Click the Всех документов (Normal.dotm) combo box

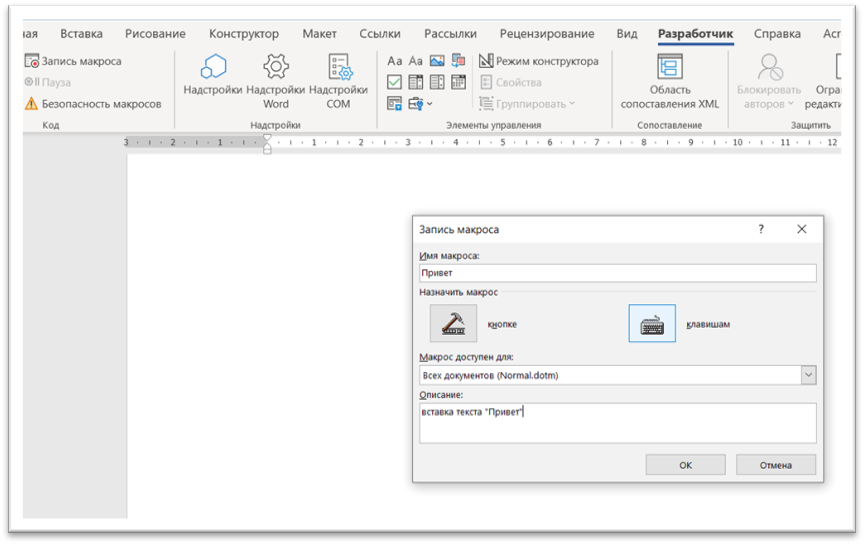tap(618, 375)
